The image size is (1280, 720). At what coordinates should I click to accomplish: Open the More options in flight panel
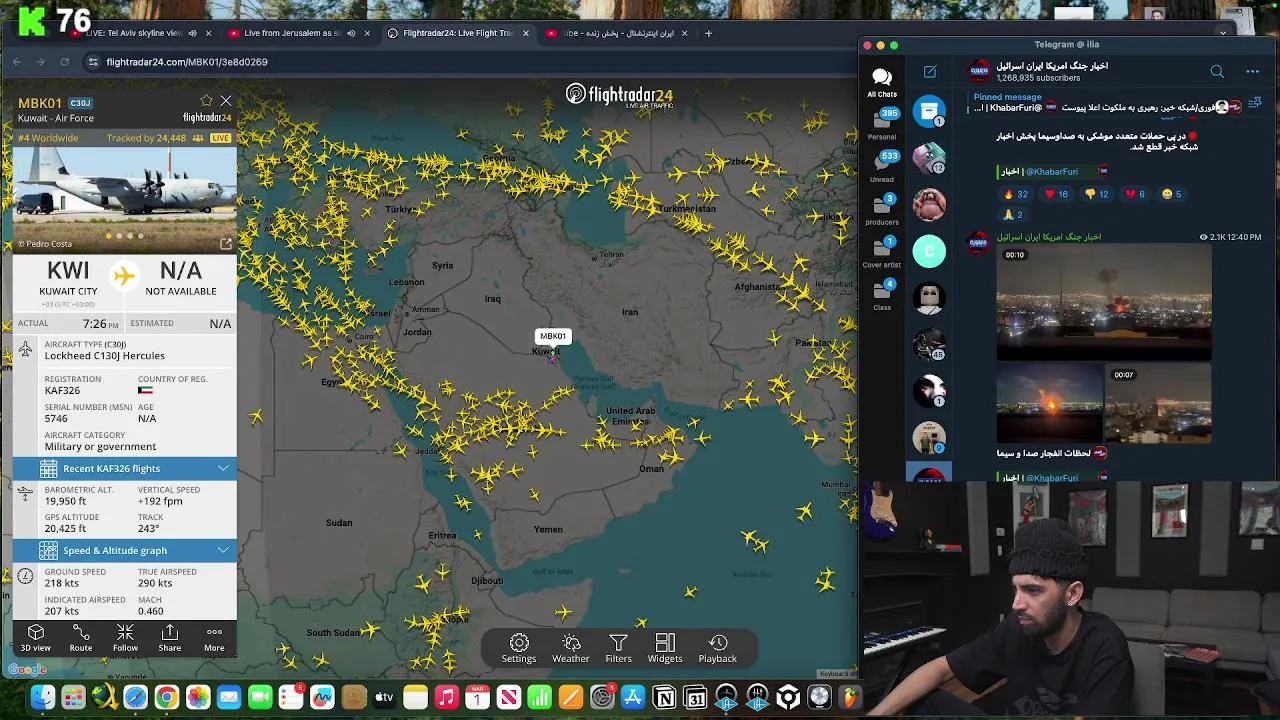[214, 638]
